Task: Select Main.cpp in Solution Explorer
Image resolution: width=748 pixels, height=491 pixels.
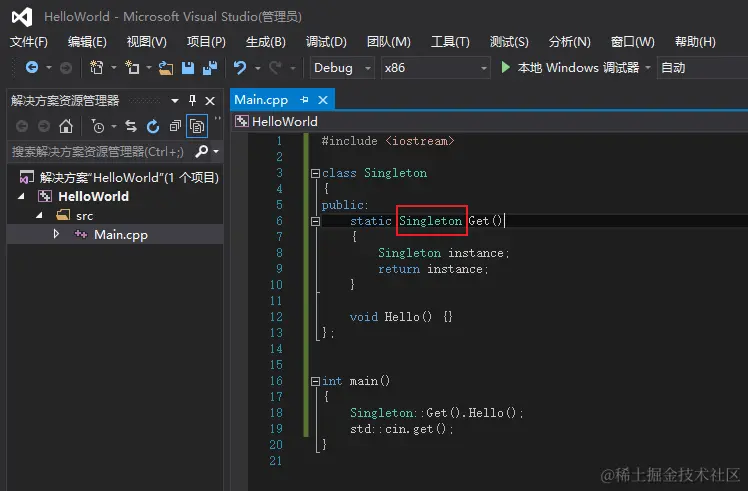Action: pos(114,234)
